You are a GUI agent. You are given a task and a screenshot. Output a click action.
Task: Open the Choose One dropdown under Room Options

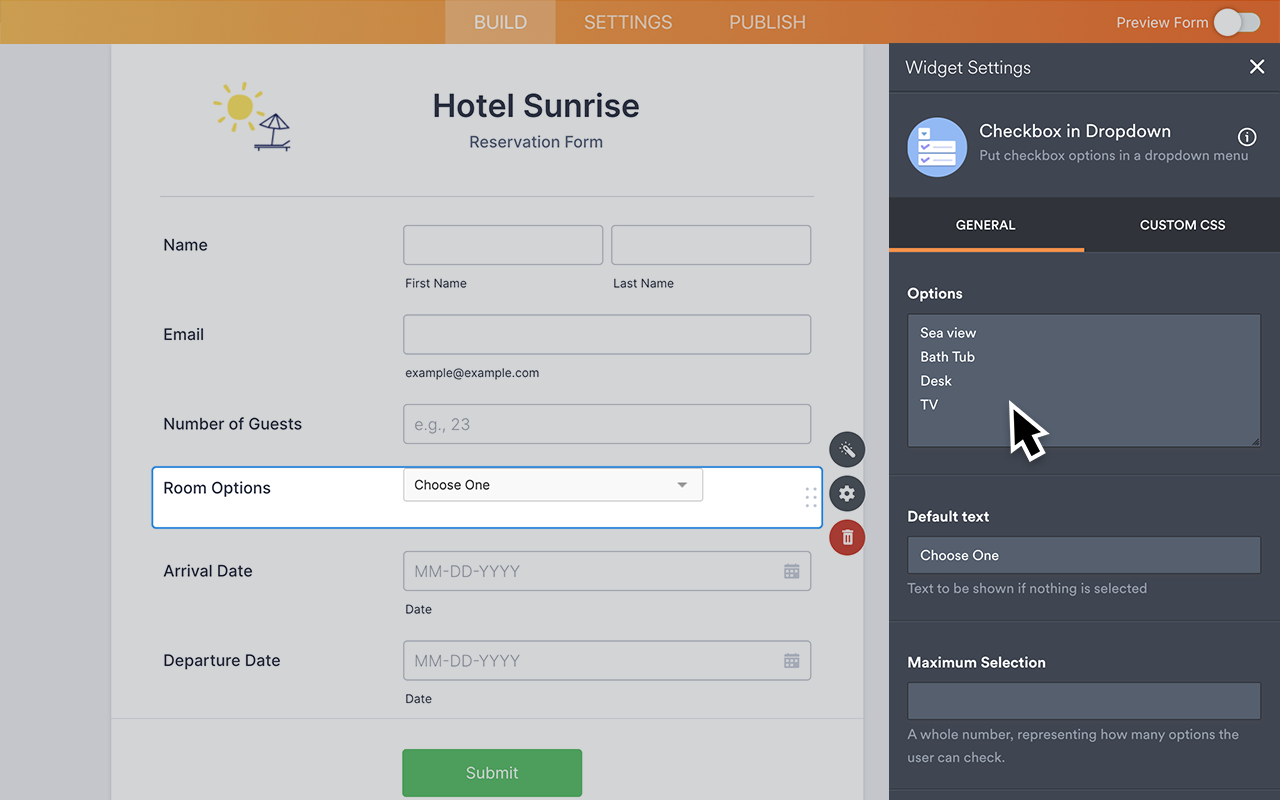point(553,484)
